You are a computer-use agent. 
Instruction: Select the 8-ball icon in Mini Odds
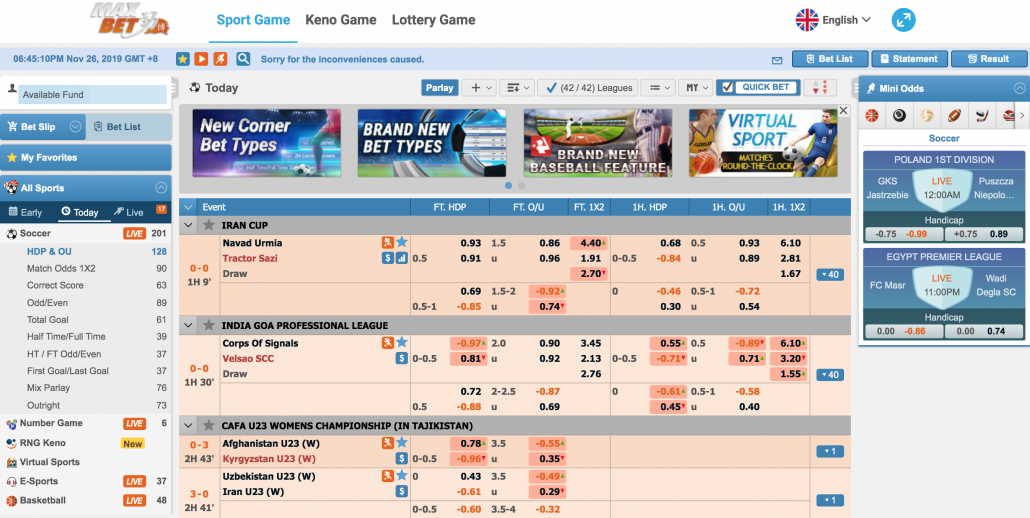(x=899, y=116)
